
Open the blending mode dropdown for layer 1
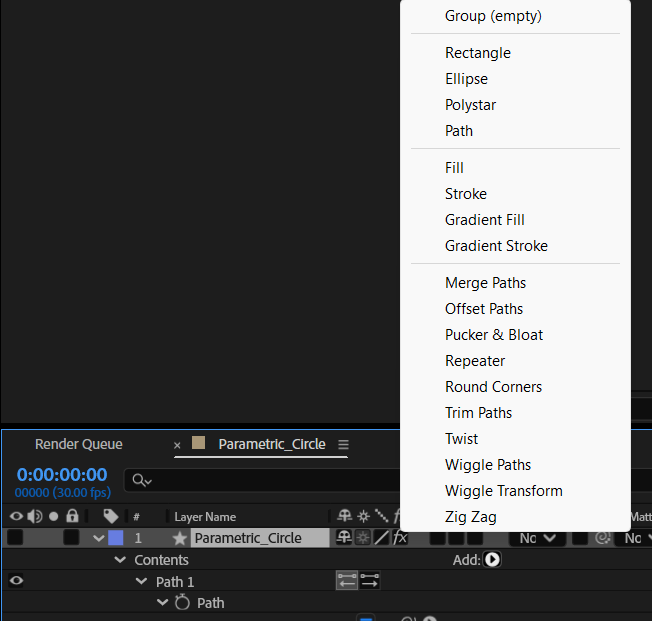point(537,538)
